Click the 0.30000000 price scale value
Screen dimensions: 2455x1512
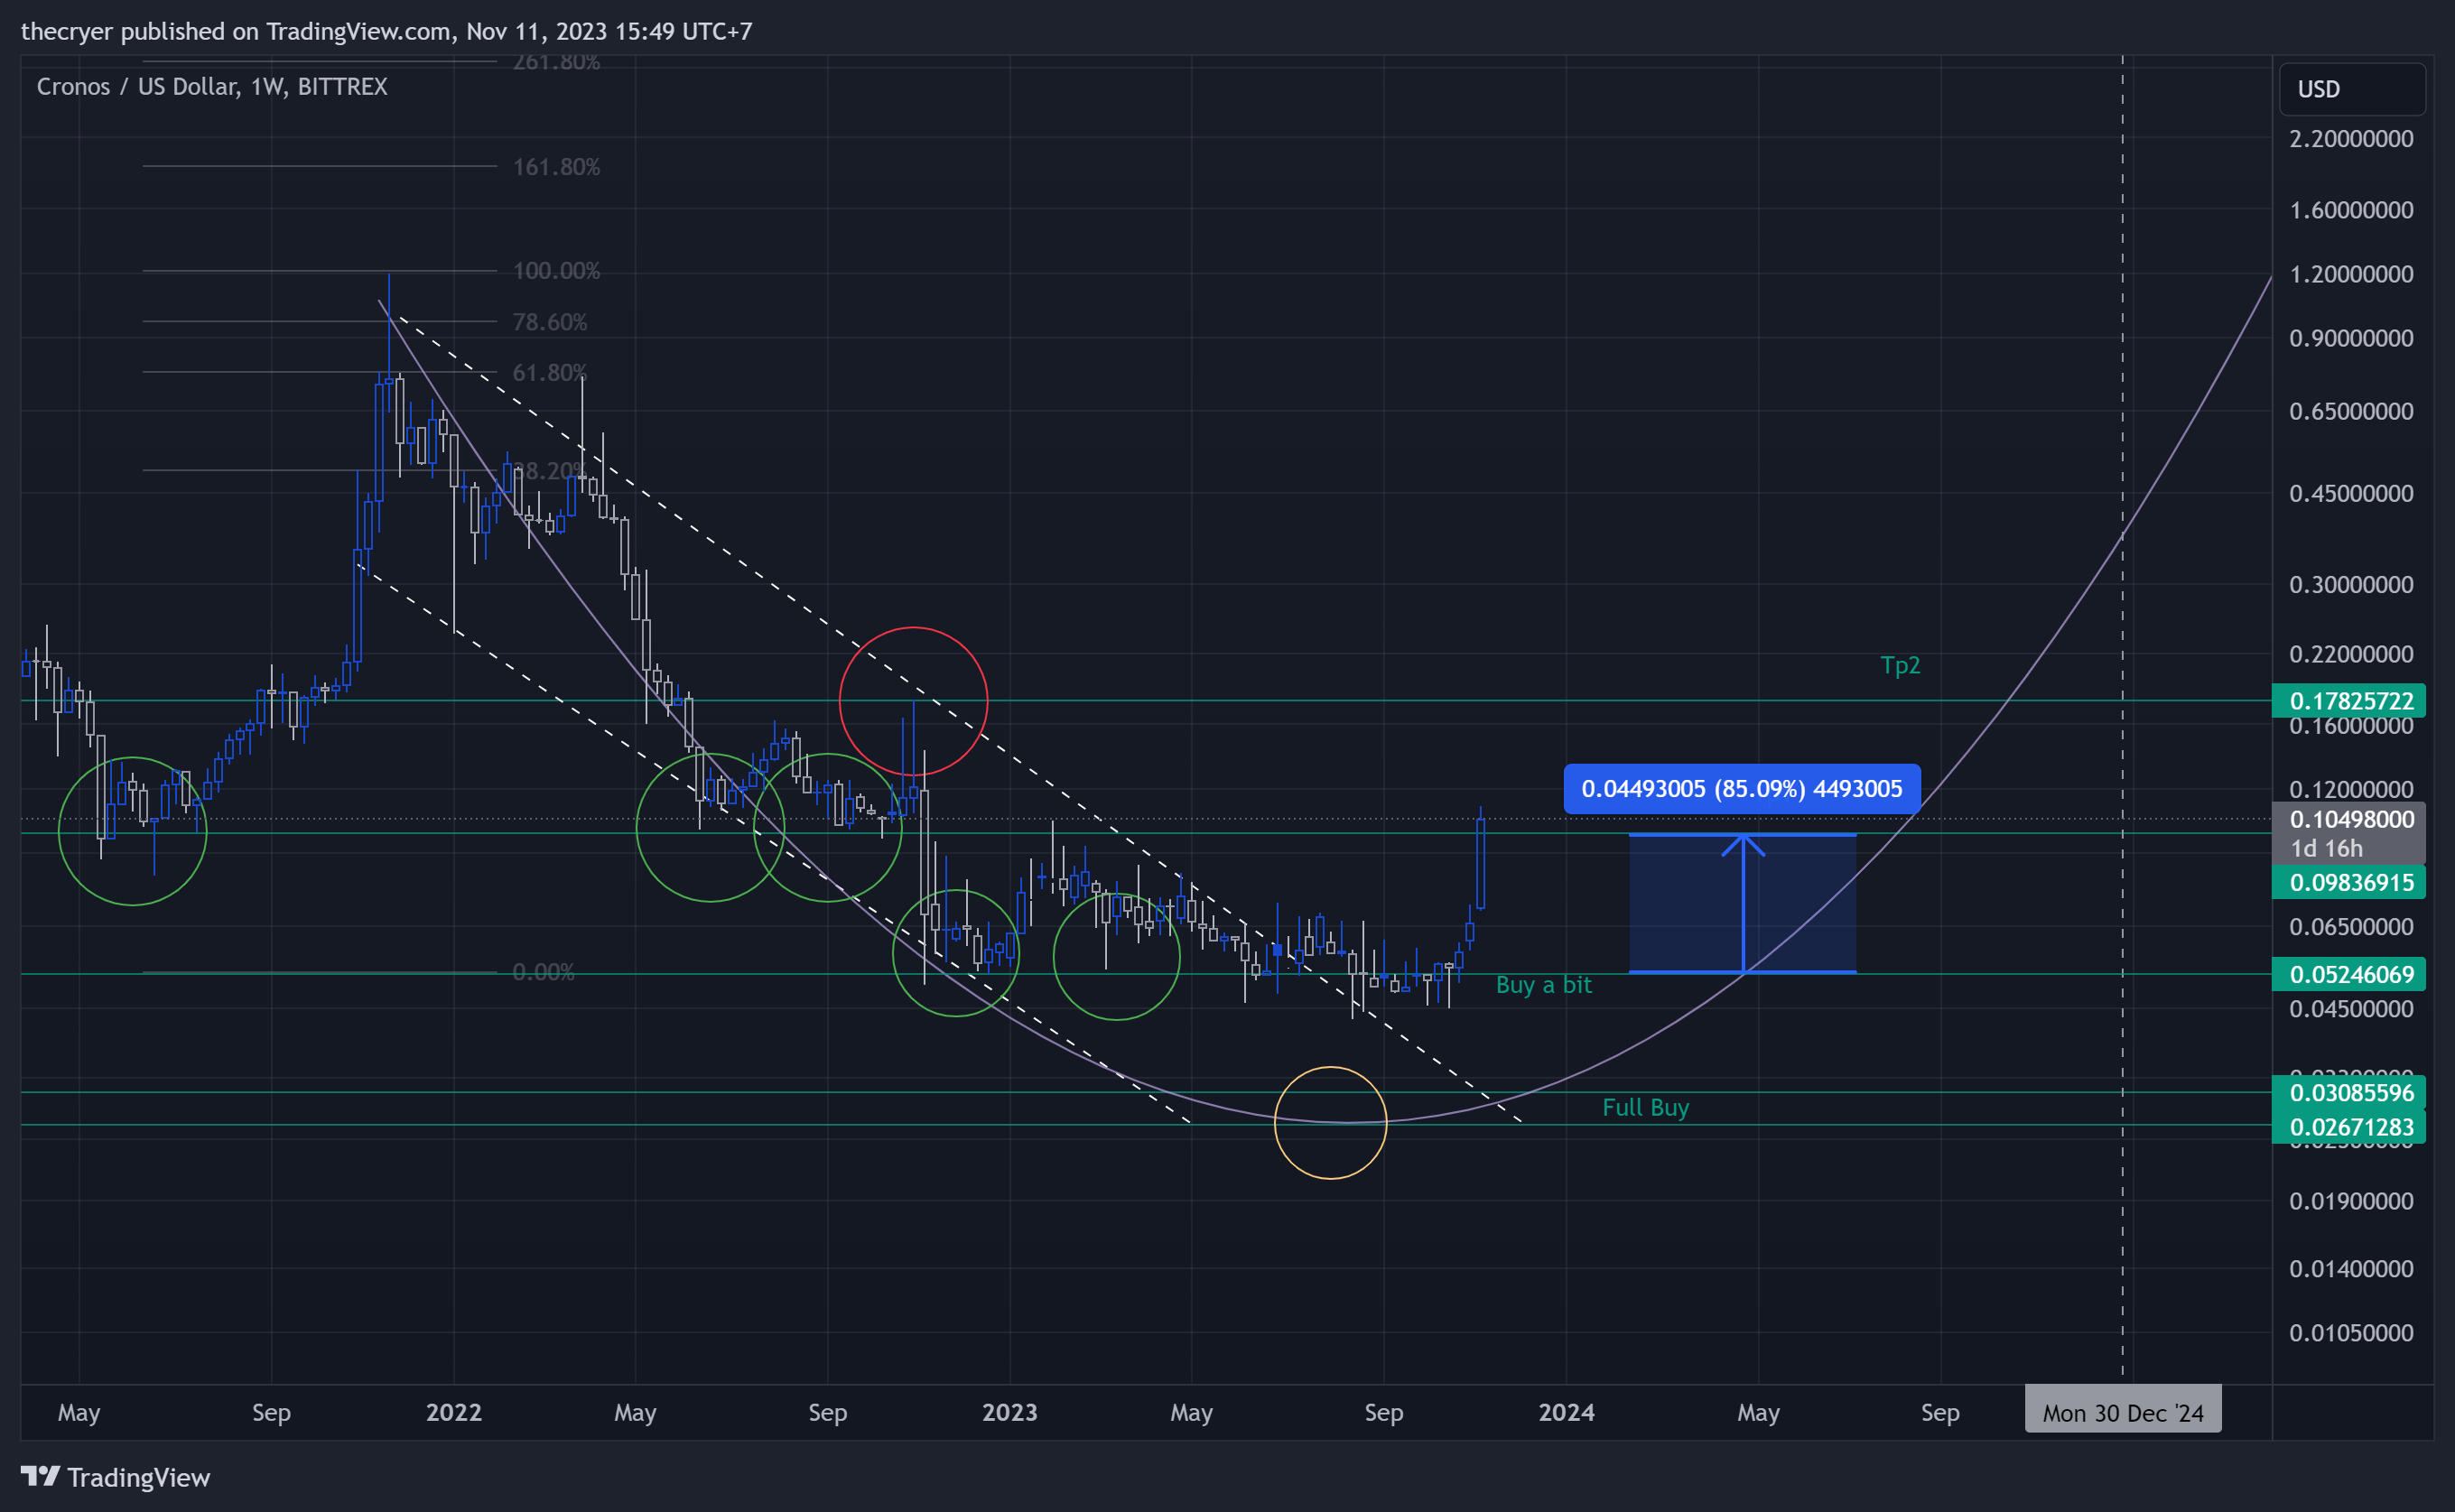(2351, 584)
